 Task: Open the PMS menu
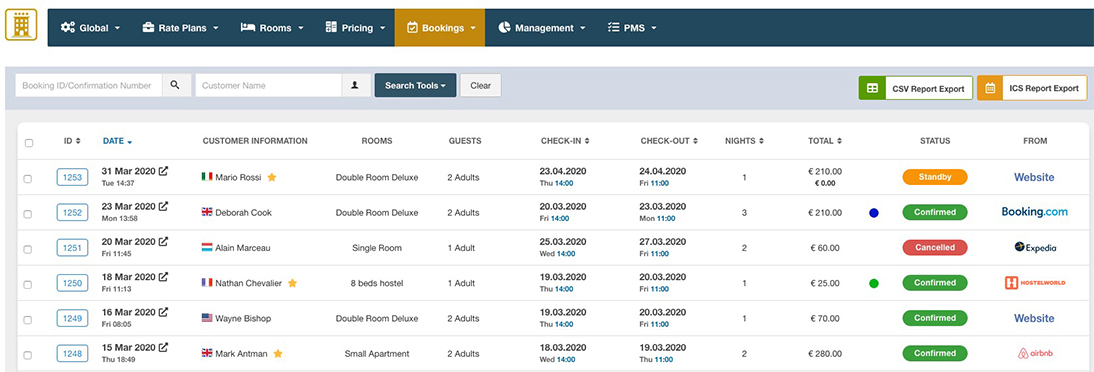pos(631,28)
